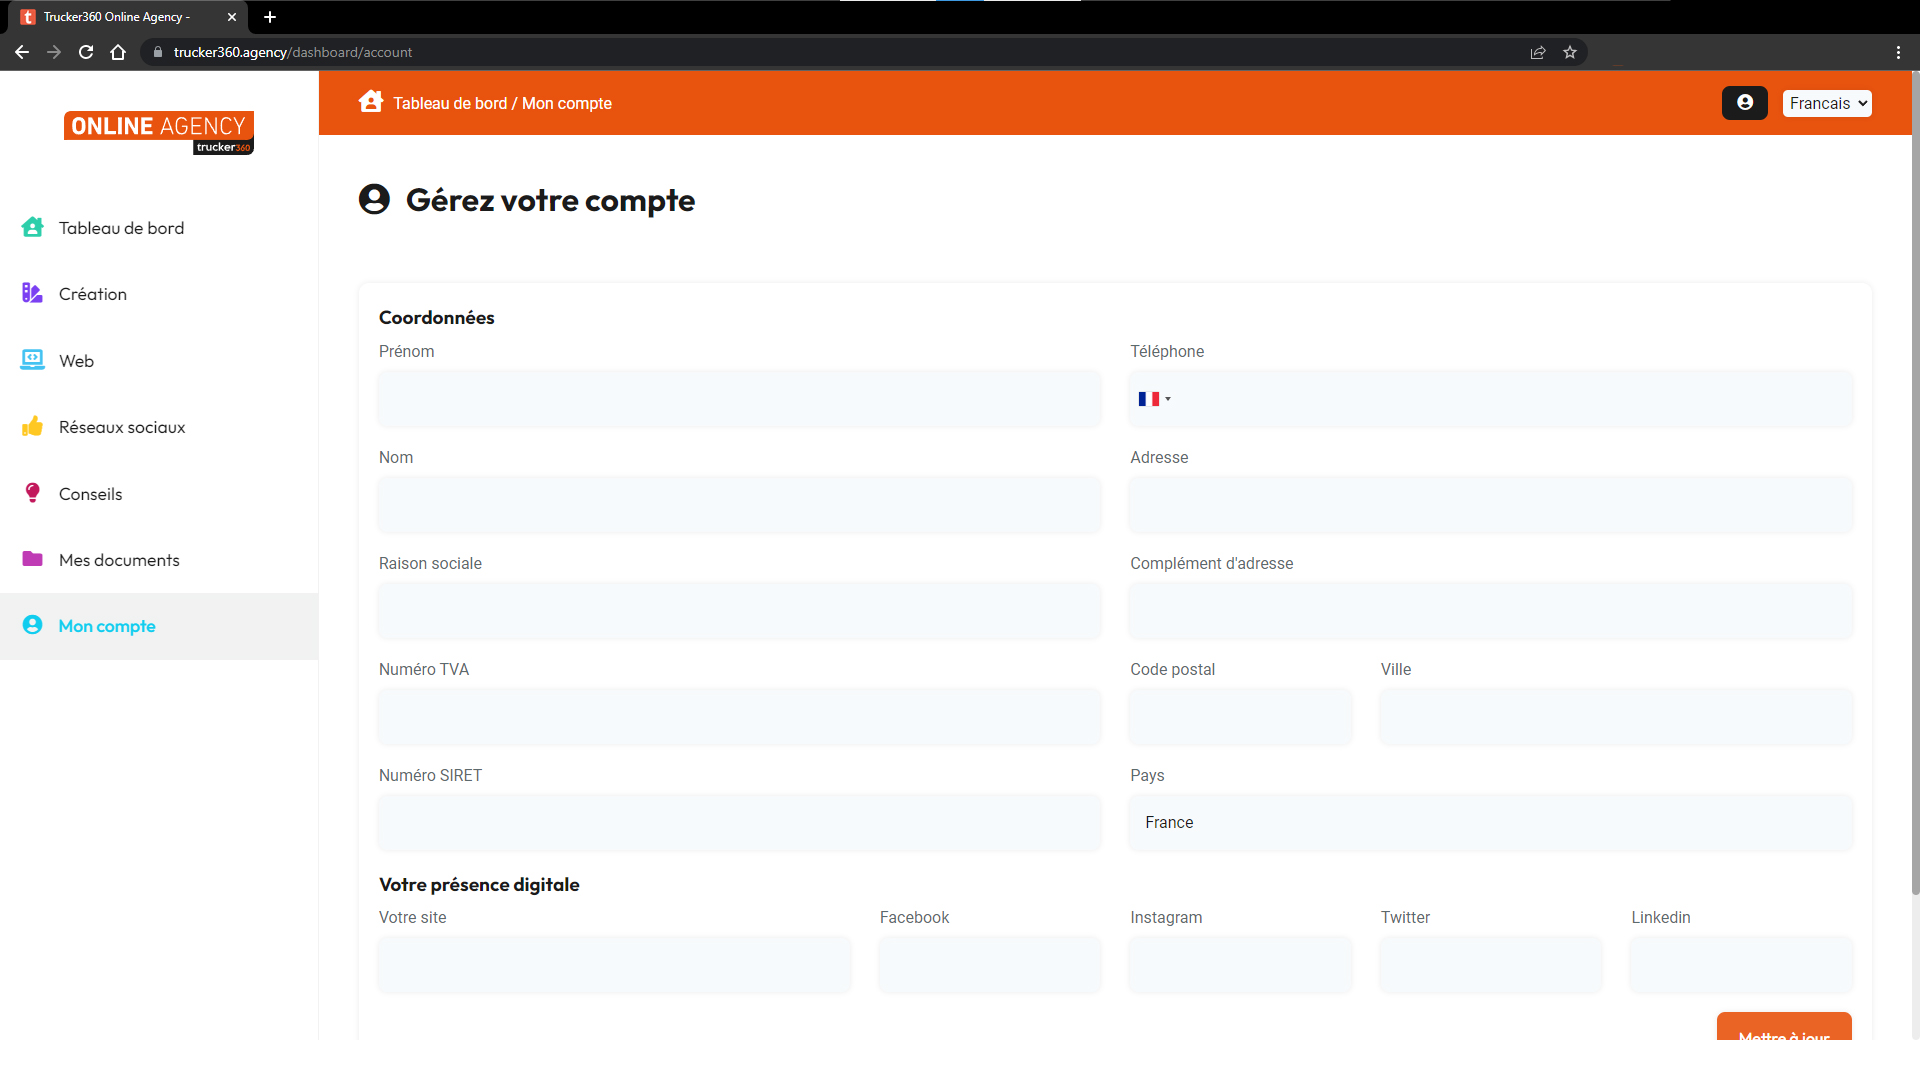Screen dimensions: 1920x1067
Task: Focus the Facebook input field
Action: 990,965
